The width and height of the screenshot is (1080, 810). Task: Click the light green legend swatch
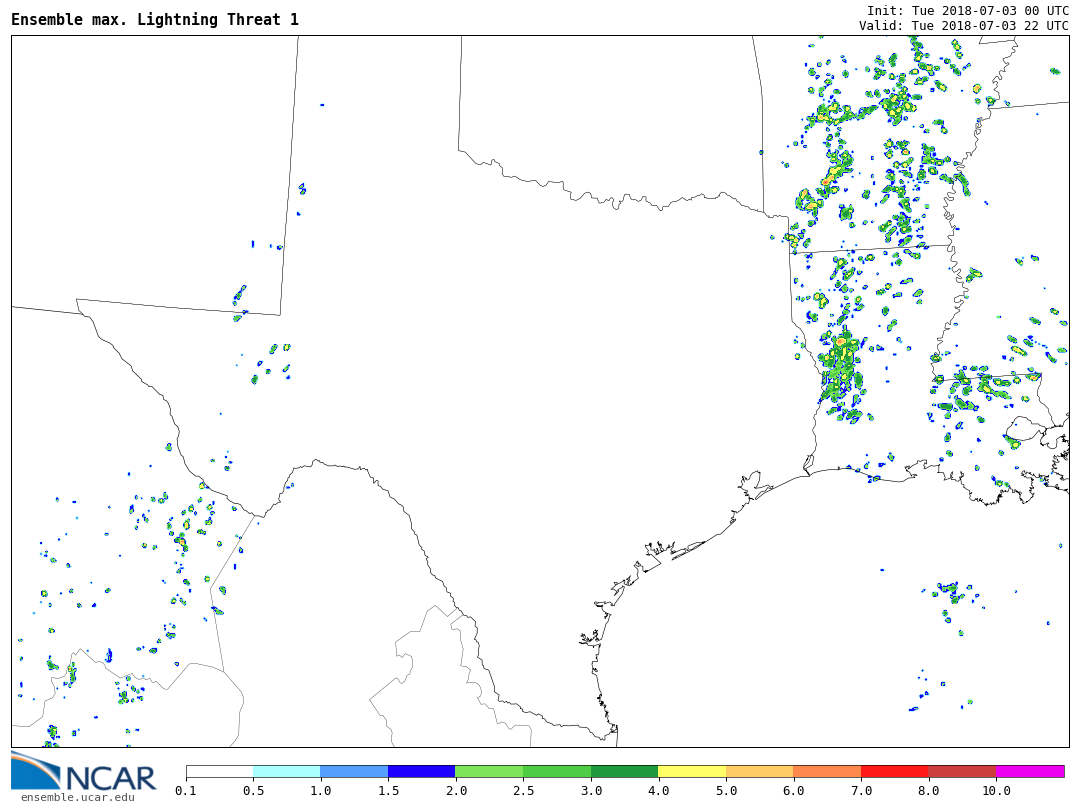tap(489, 772)
